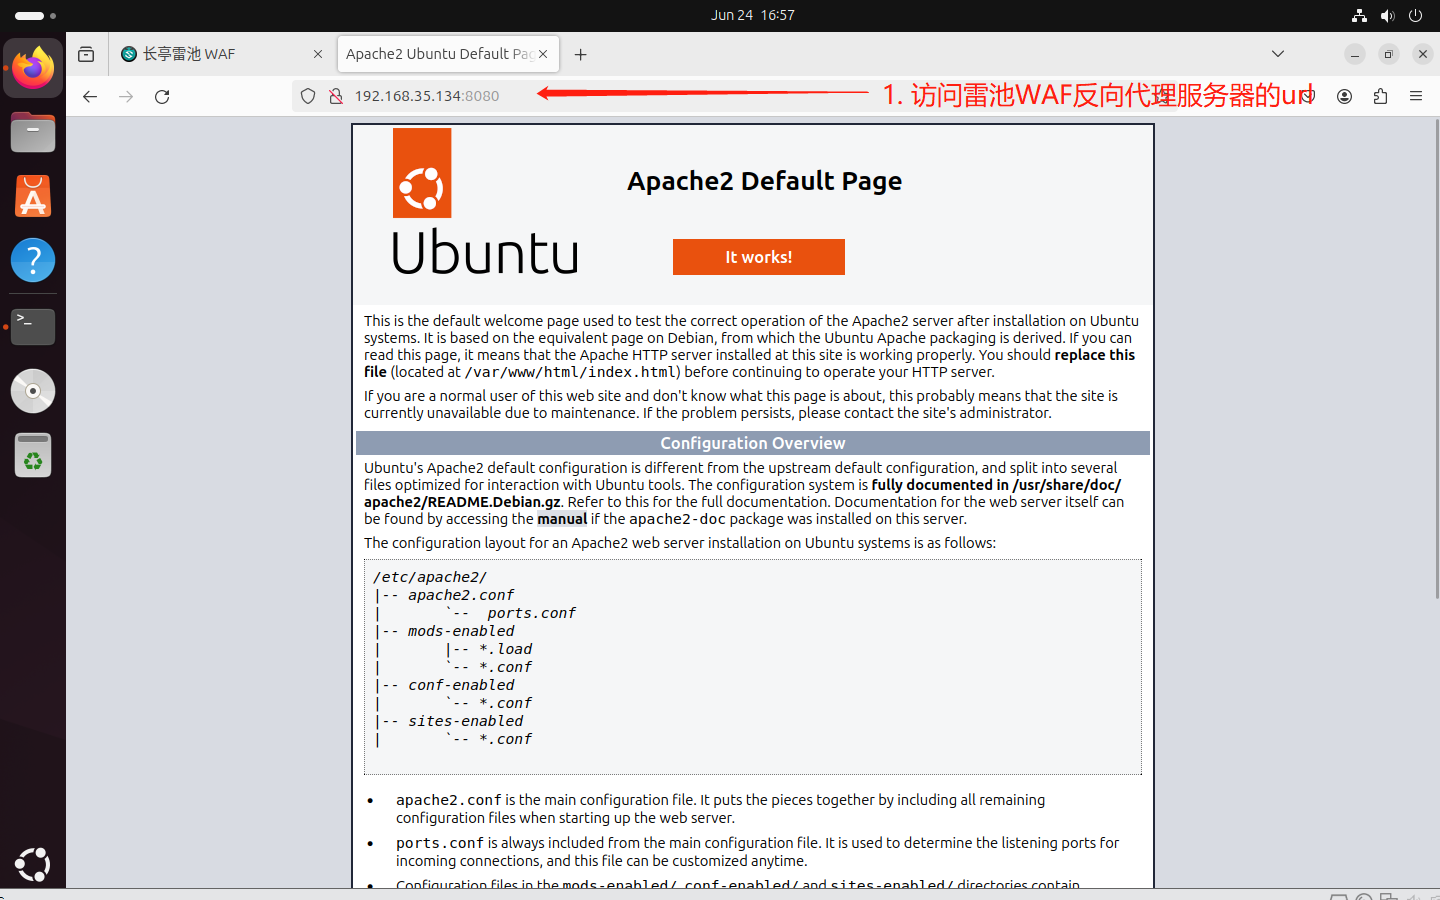Reload the current page

pos(162,96)
